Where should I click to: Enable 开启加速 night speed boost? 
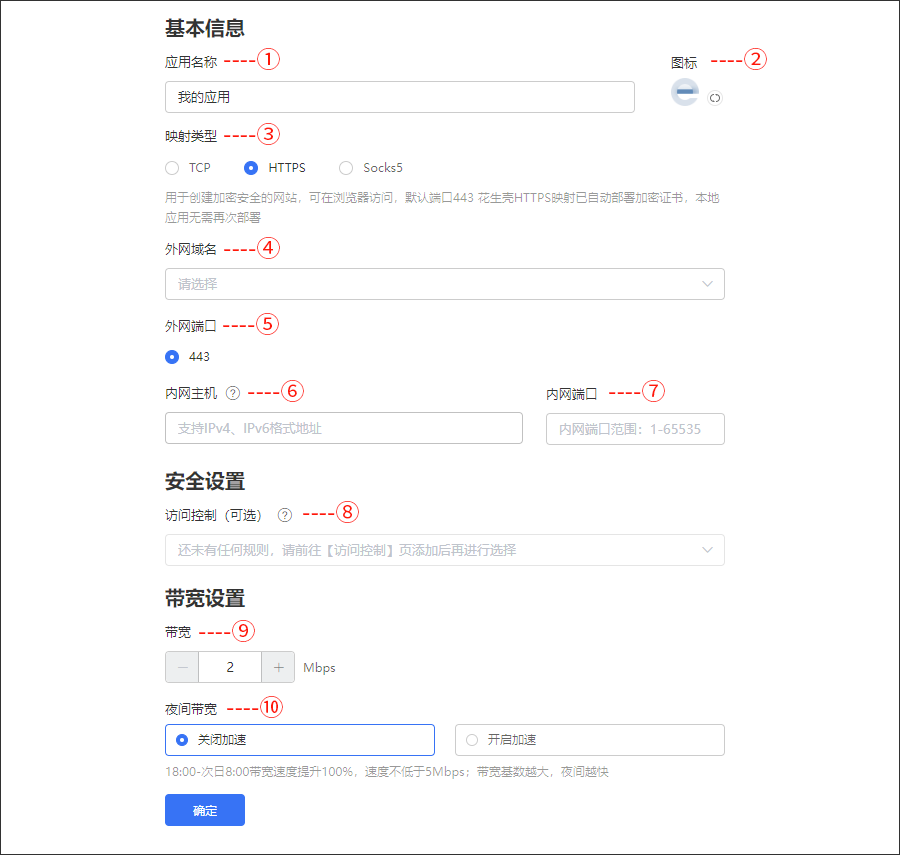471,740
